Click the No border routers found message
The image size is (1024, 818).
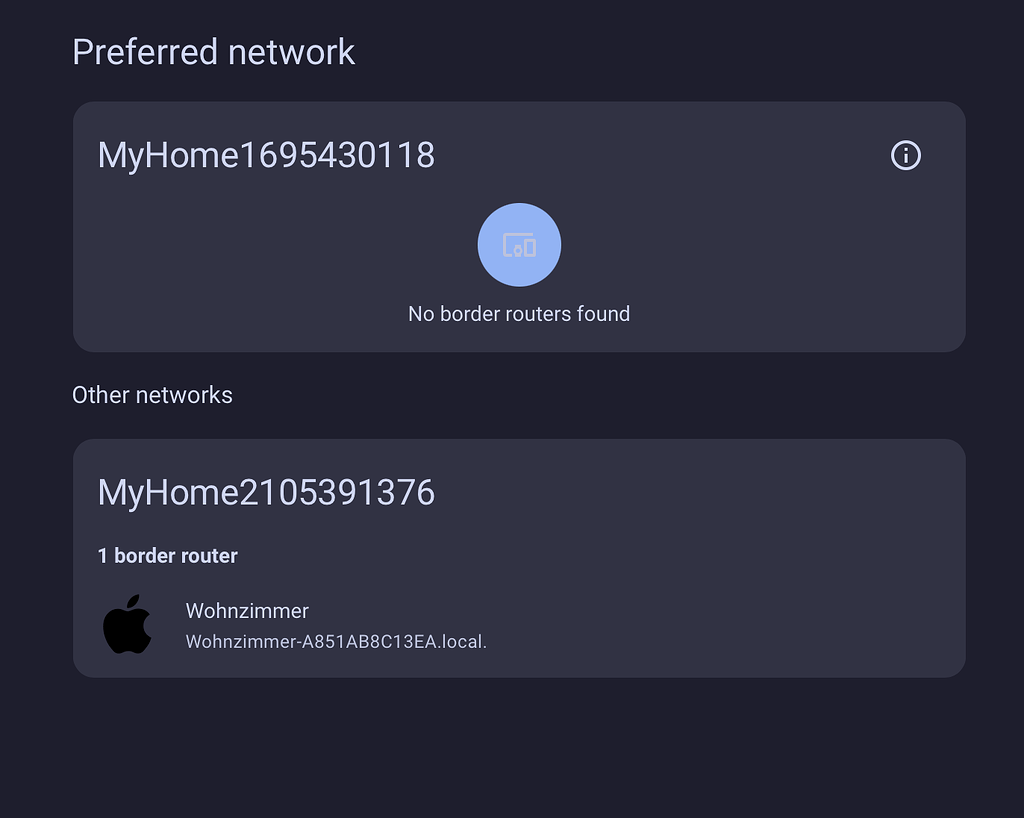[x=519, y=313]
